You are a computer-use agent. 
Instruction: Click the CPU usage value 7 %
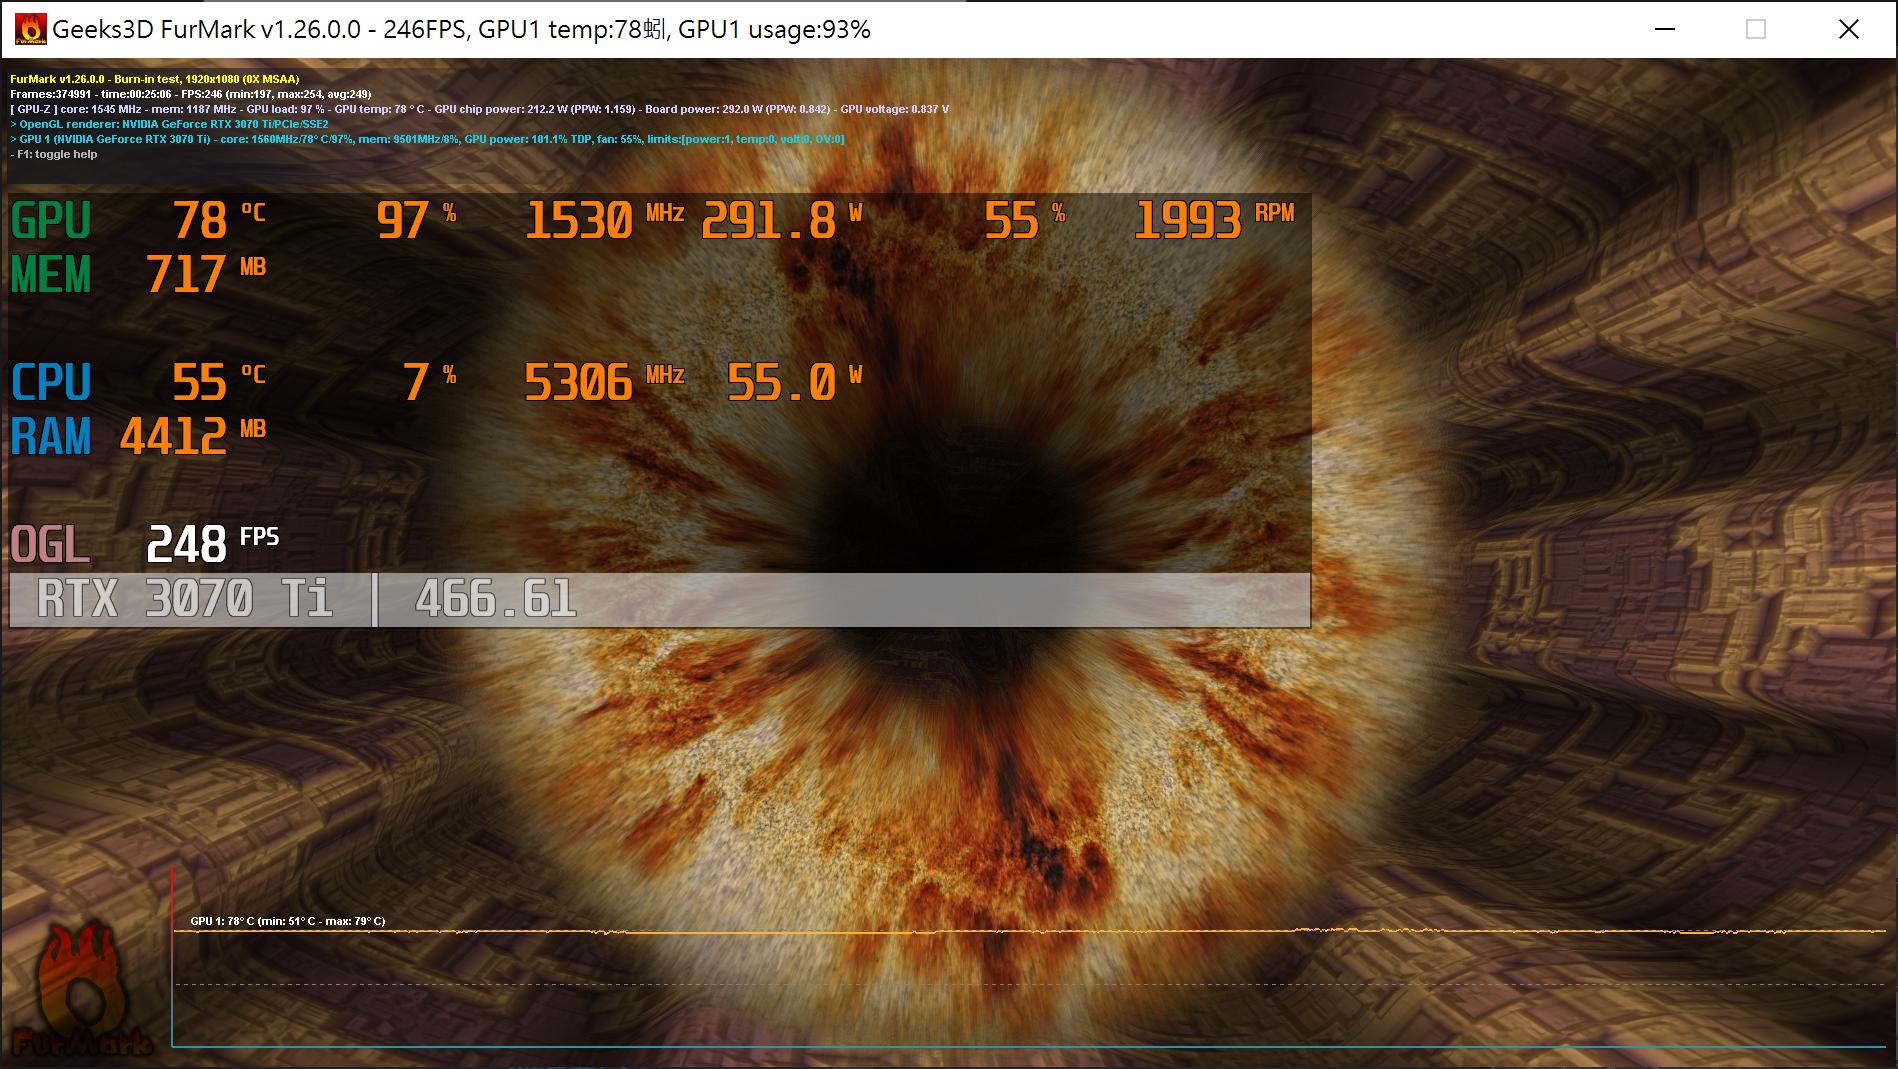coord(430,382)
